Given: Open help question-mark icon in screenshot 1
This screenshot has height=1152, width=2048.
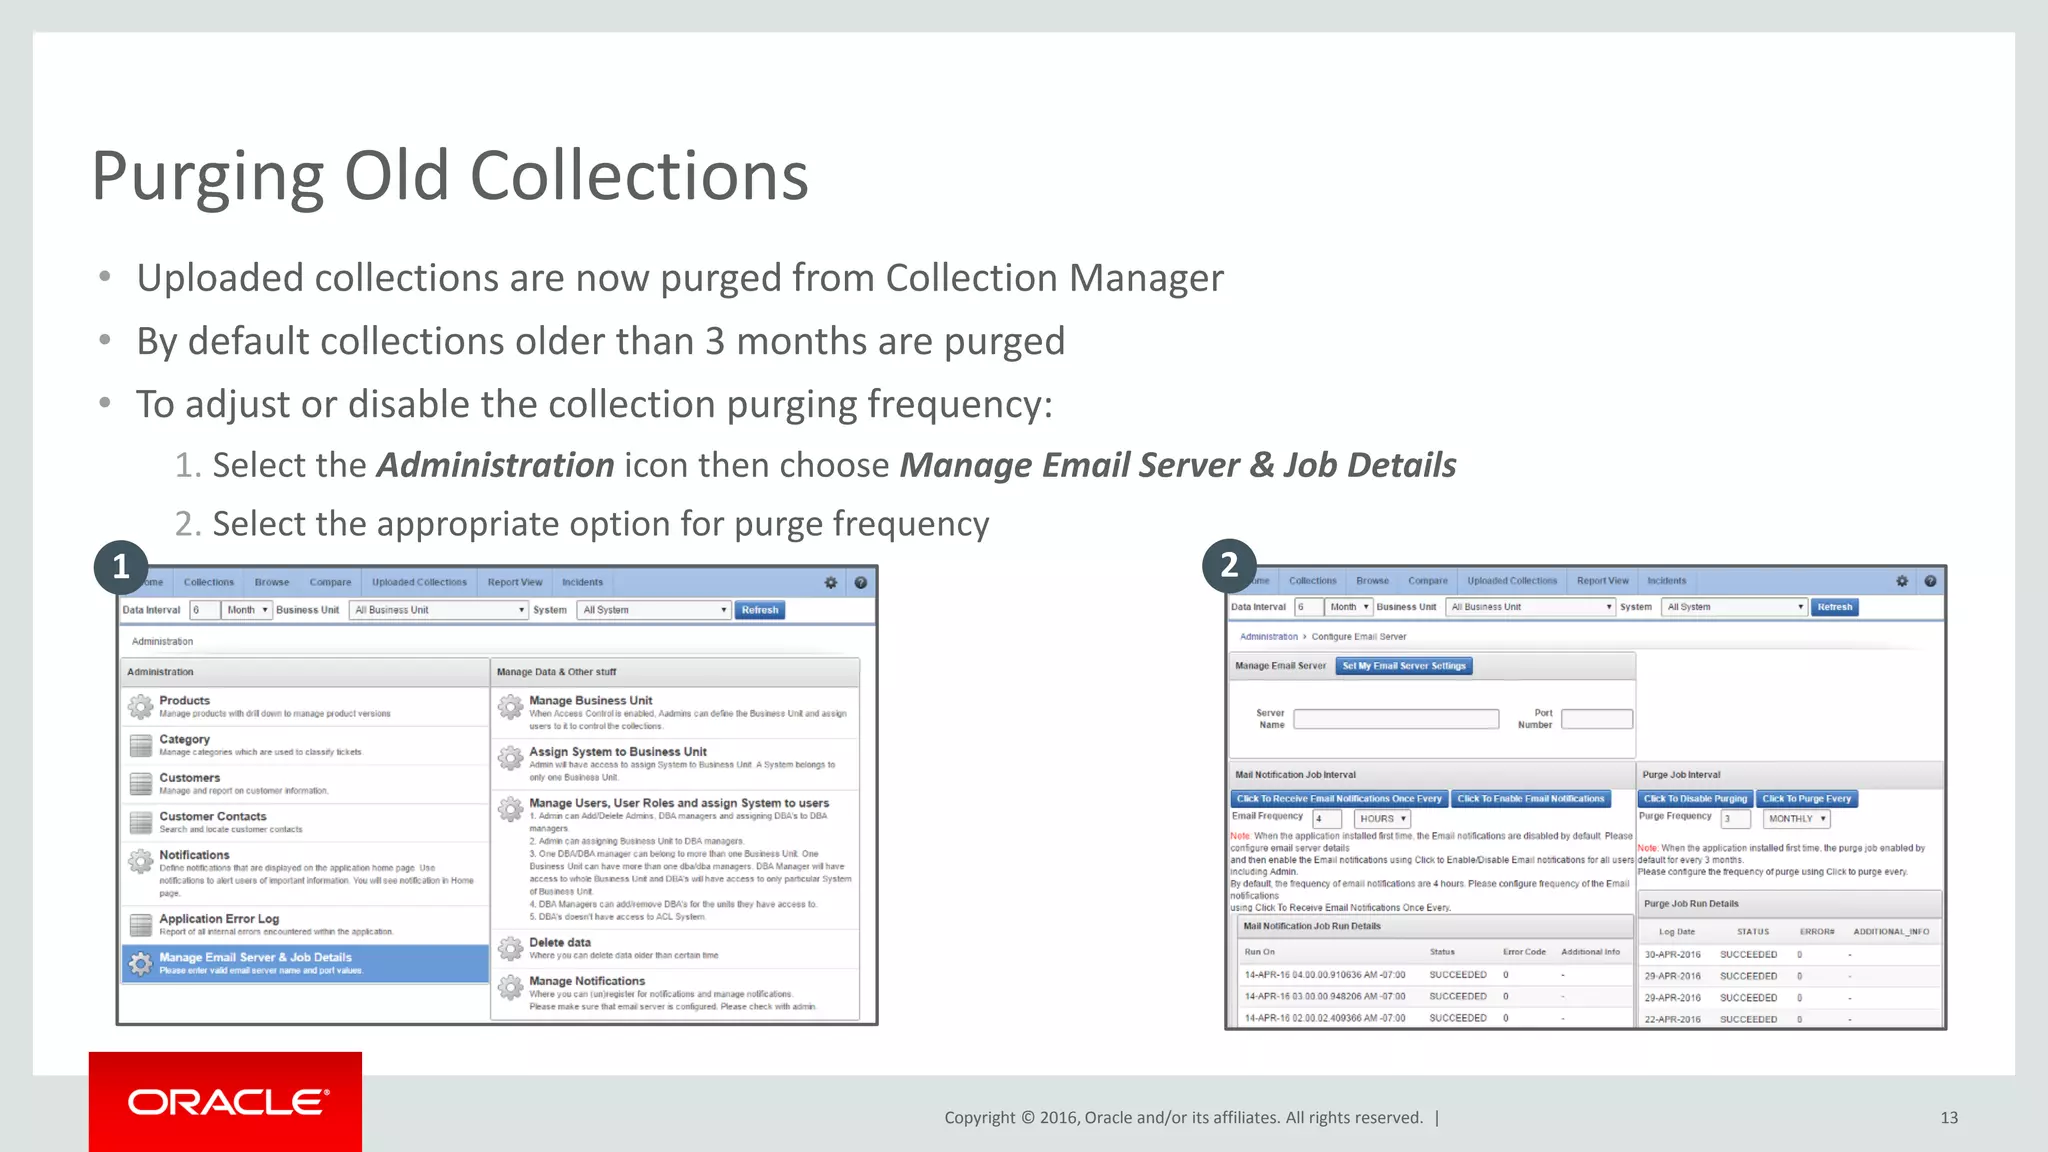Looking at the screenshot, I should 860,582.
